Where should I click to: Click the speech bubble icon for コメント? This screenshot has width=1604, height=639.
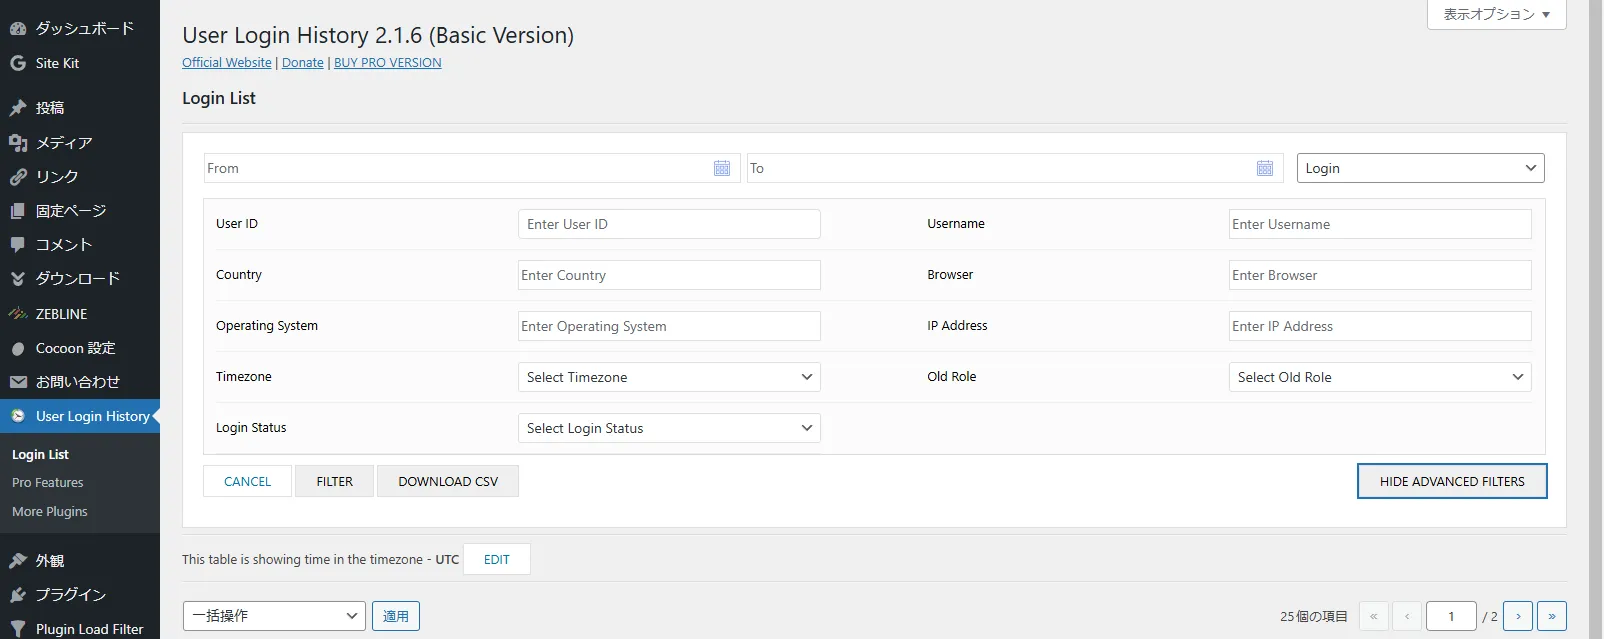click(x=18, y=245)
